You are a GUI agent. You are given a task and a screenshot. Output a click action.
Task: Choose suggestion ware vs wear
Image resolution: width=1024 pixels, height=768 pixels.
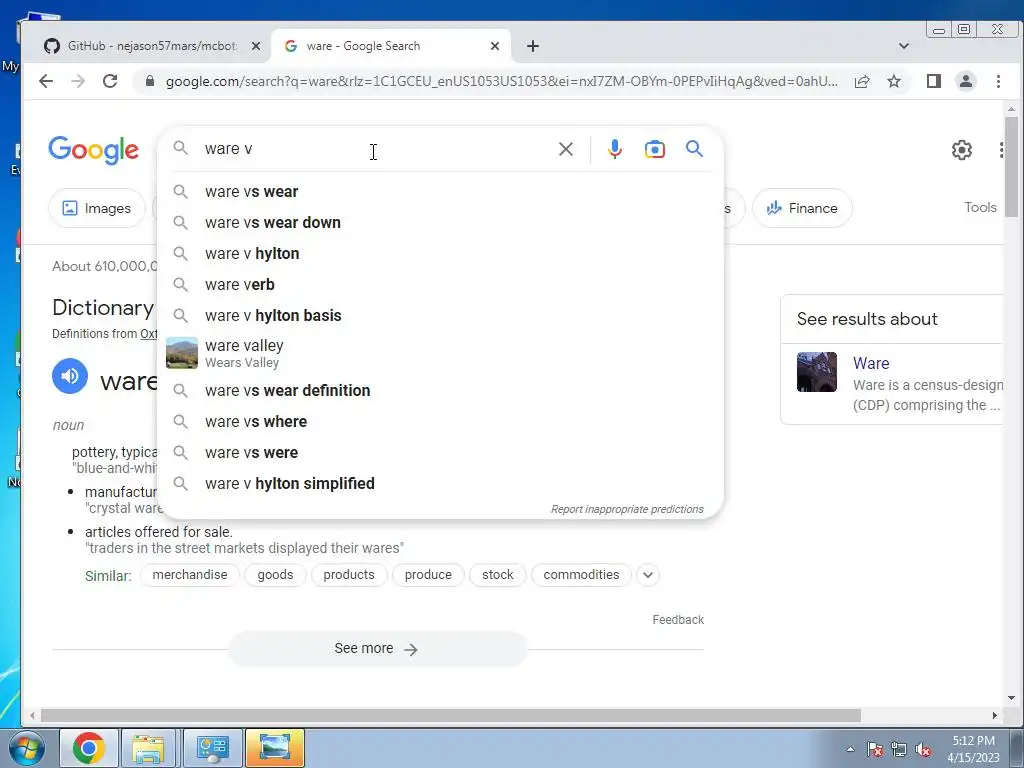(441, 192)
